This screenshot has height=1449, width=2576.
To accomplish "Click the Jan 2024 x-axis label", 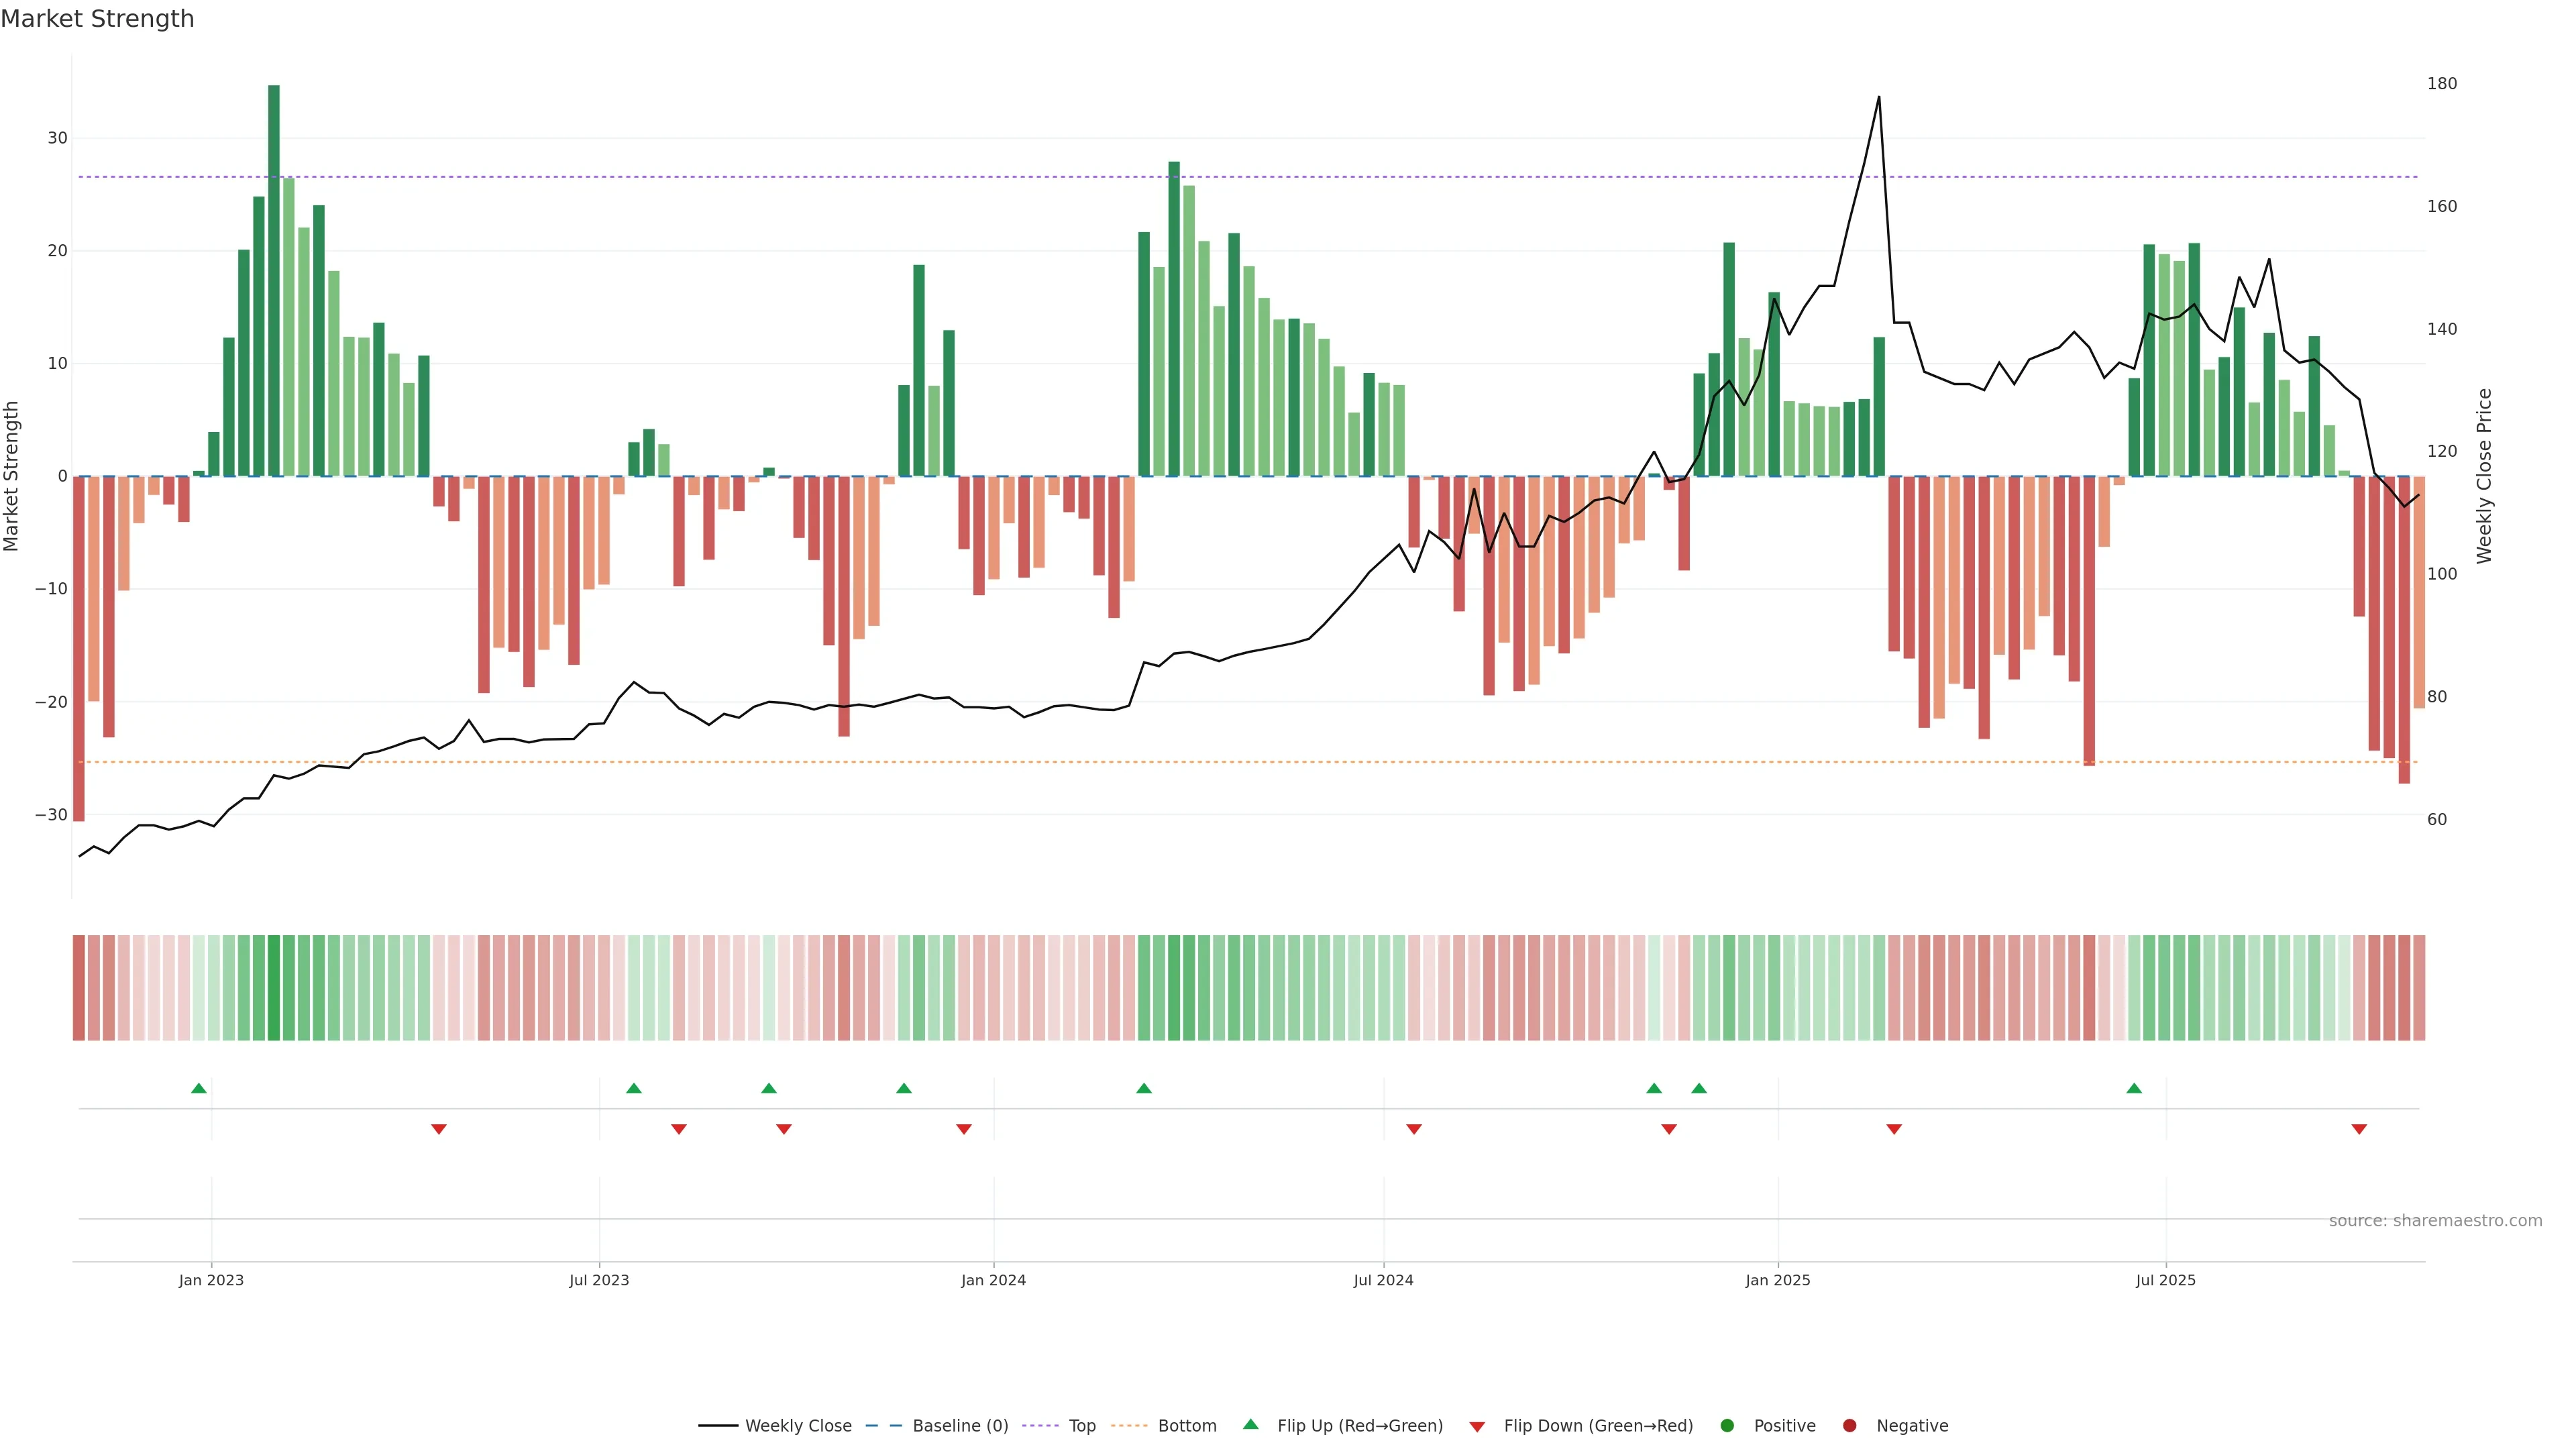I will click(x=993, y=1280).
